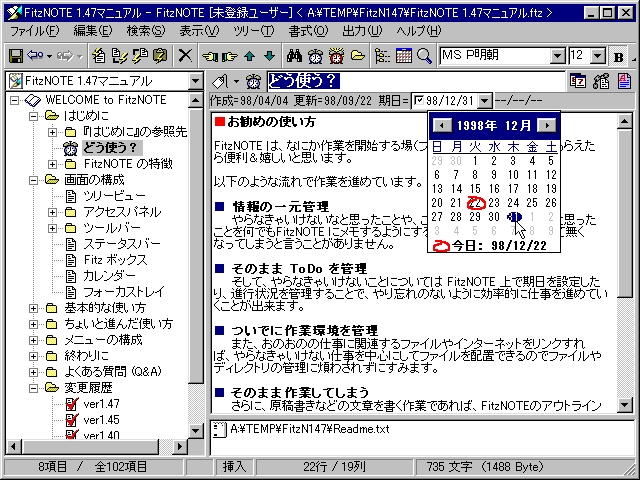Image resolution: width=640 pixels, height=480 pixels.
Task: Click the forward navigation arrow icon
Action: pyautogui.click(x=65, y=56)
